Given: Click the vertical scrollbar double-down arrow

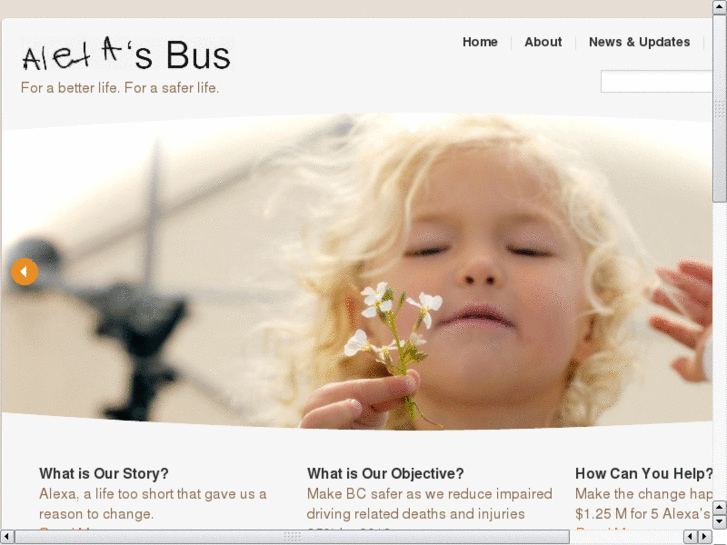Looking at the screenshot, I should click(x=719, y=522).
